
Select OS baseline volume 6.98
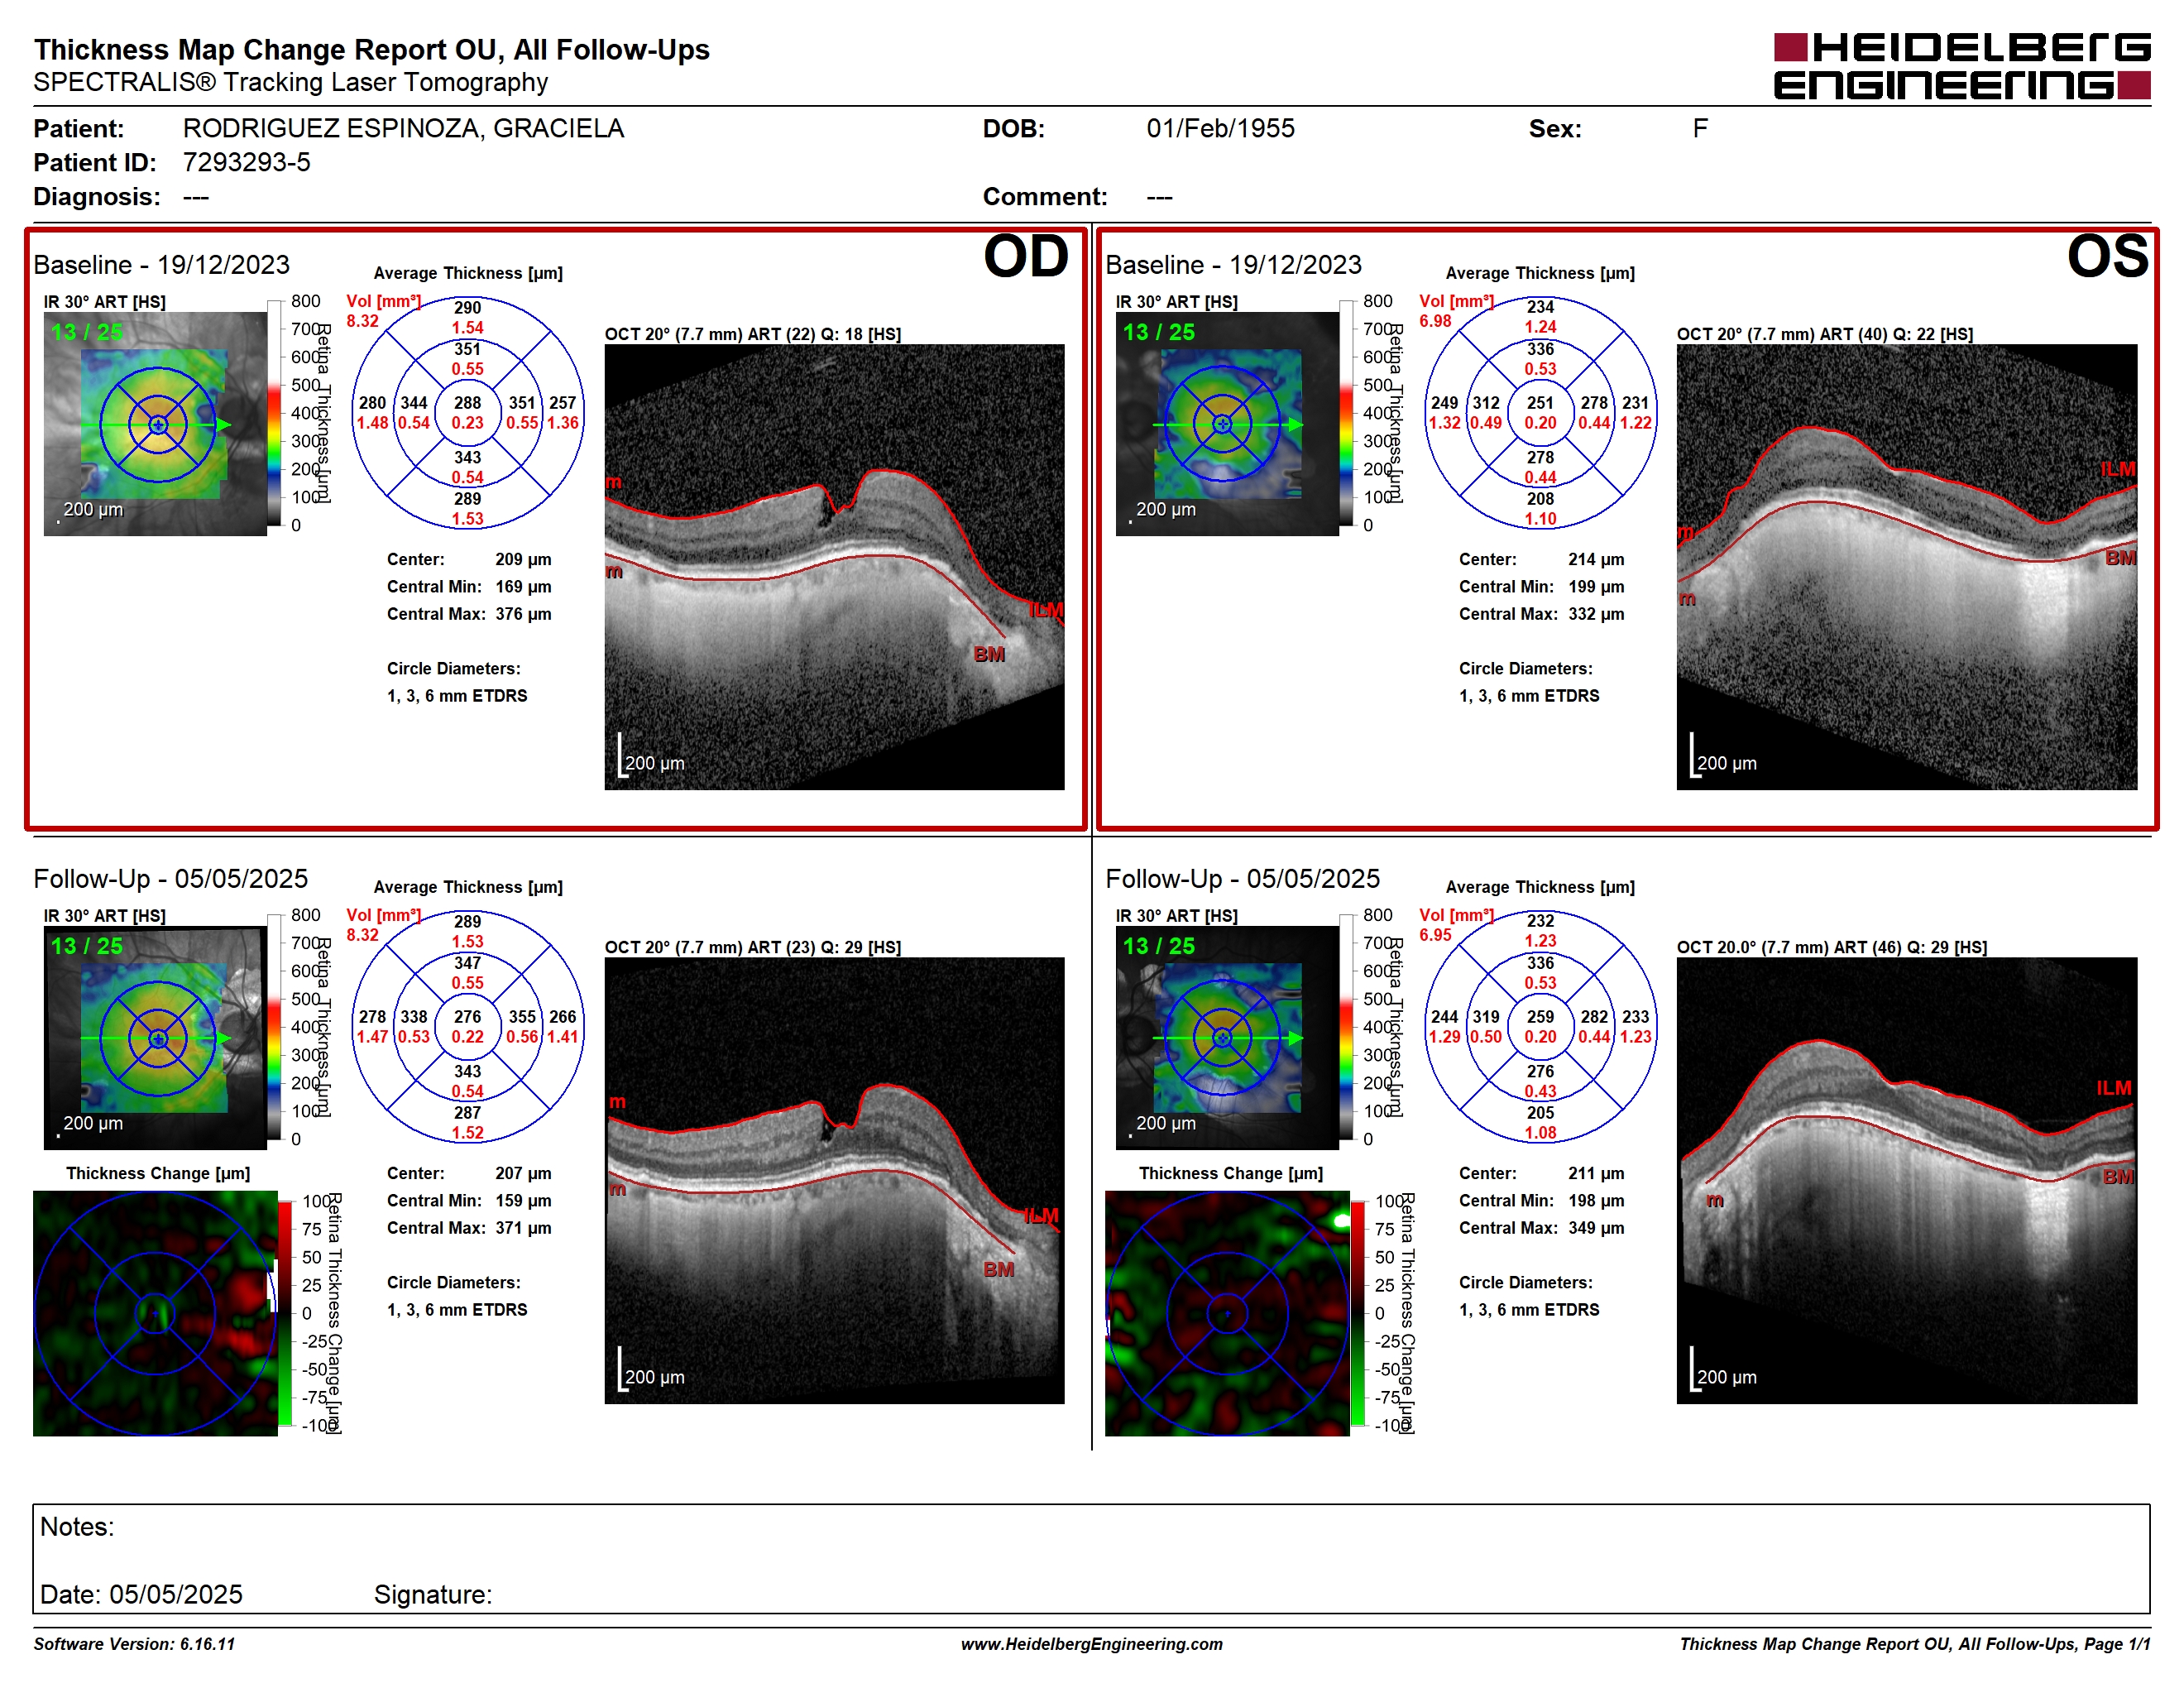(x=1435, y=321)
